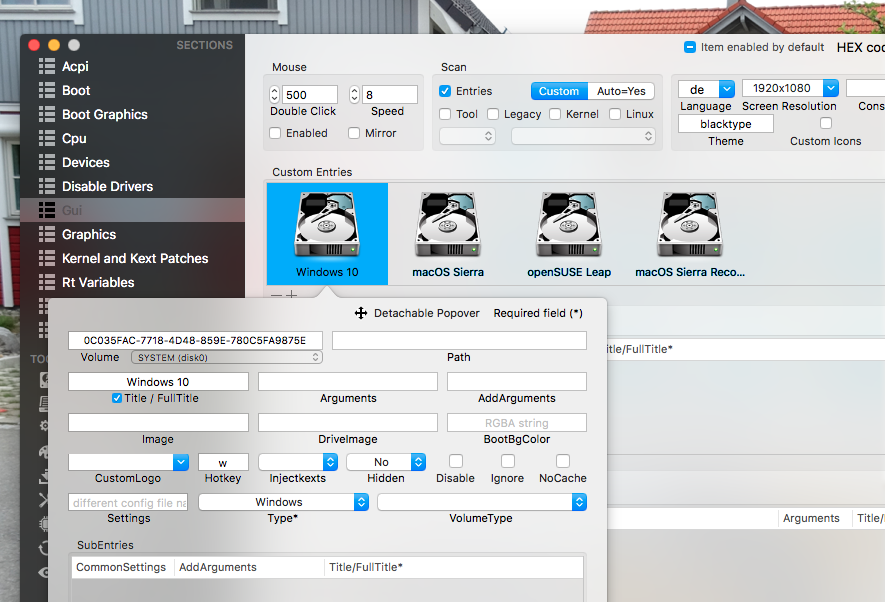
Task: Toggle the Entries checkbox in Scan
Action: point(445,91)
